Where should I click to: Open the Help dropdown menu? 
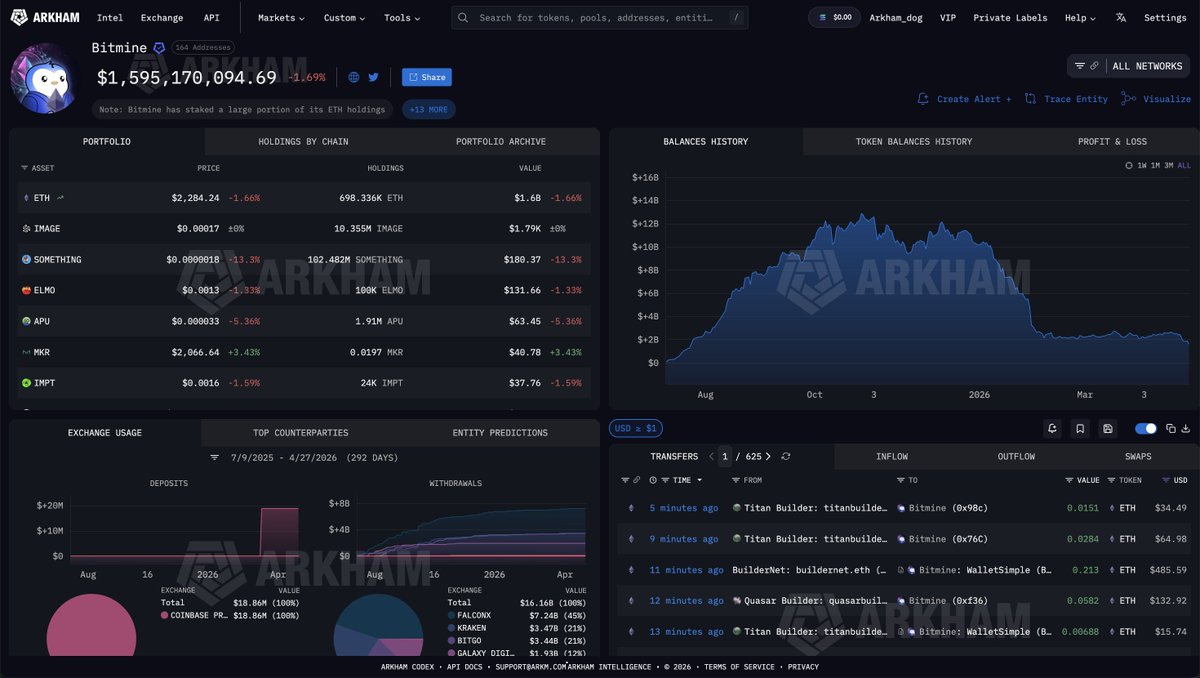(1080, 17)
